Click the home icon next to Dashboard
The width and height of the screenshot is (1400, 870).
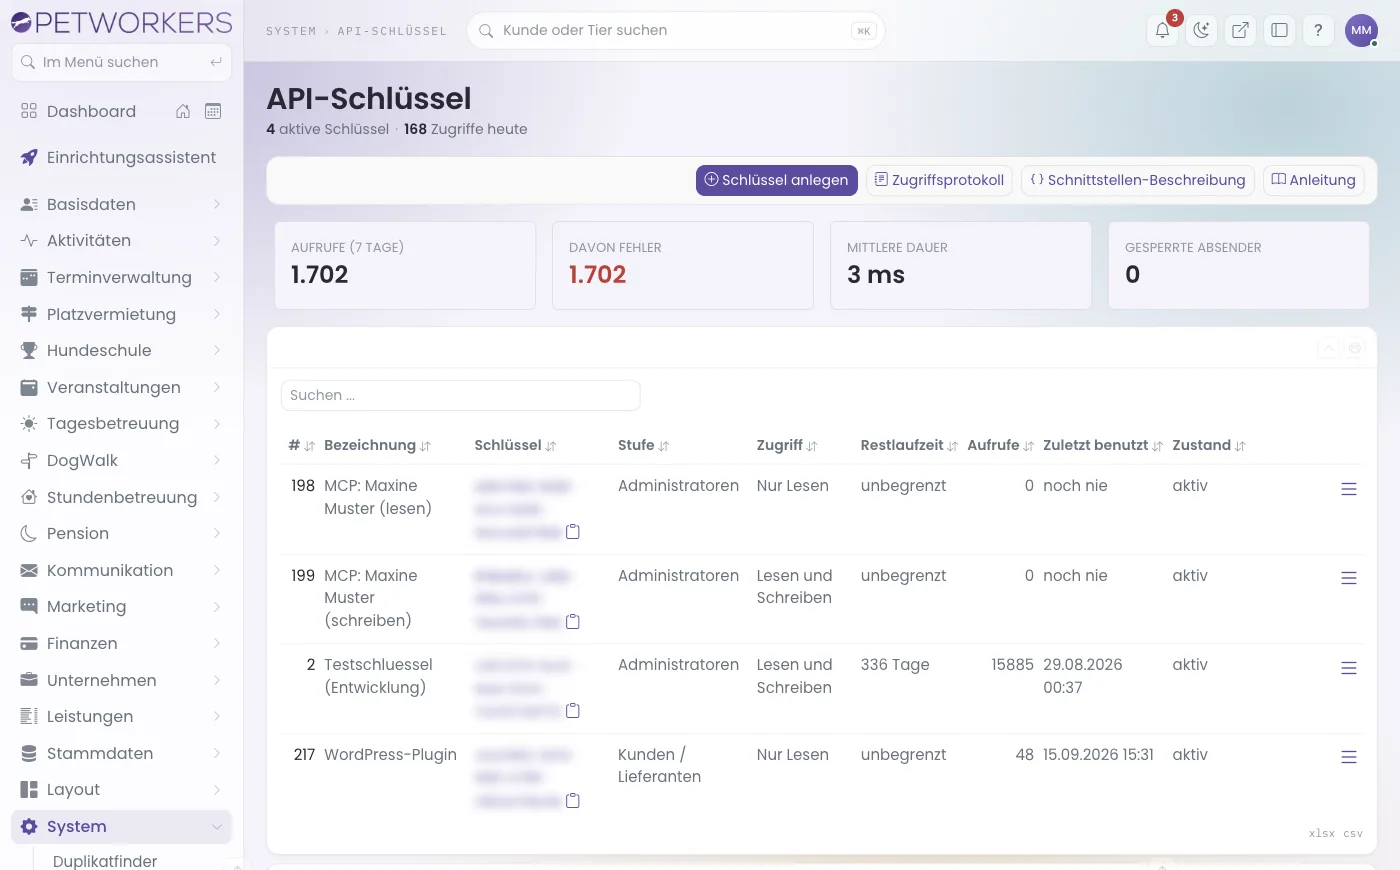(183, 111)
